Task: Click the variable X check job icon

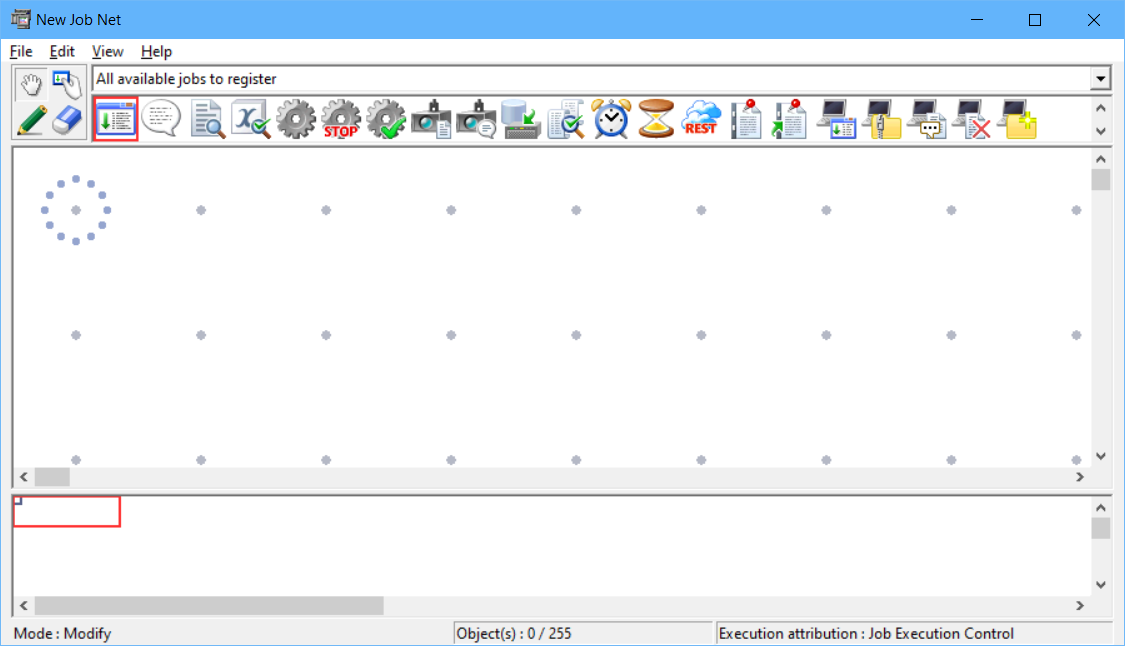Action: [x=251, y=119]
